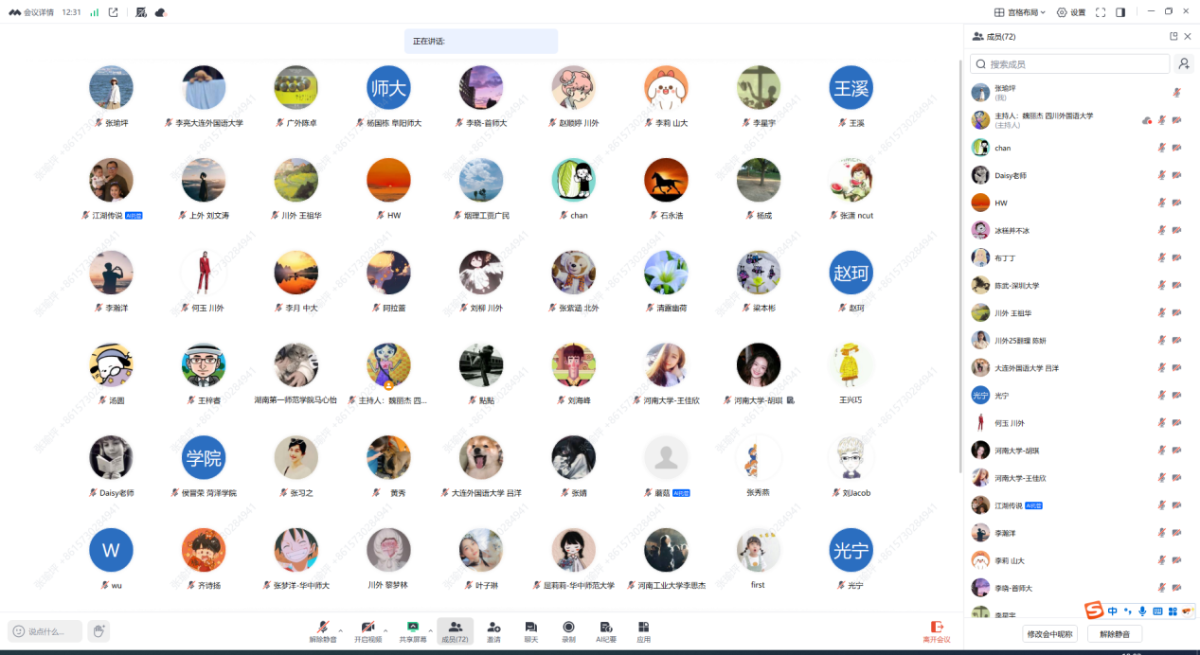Image resolution: width=1200 pixels, height=655 pixels.
Task: Pop out the members panel
Action: (x=1173, y=36)
